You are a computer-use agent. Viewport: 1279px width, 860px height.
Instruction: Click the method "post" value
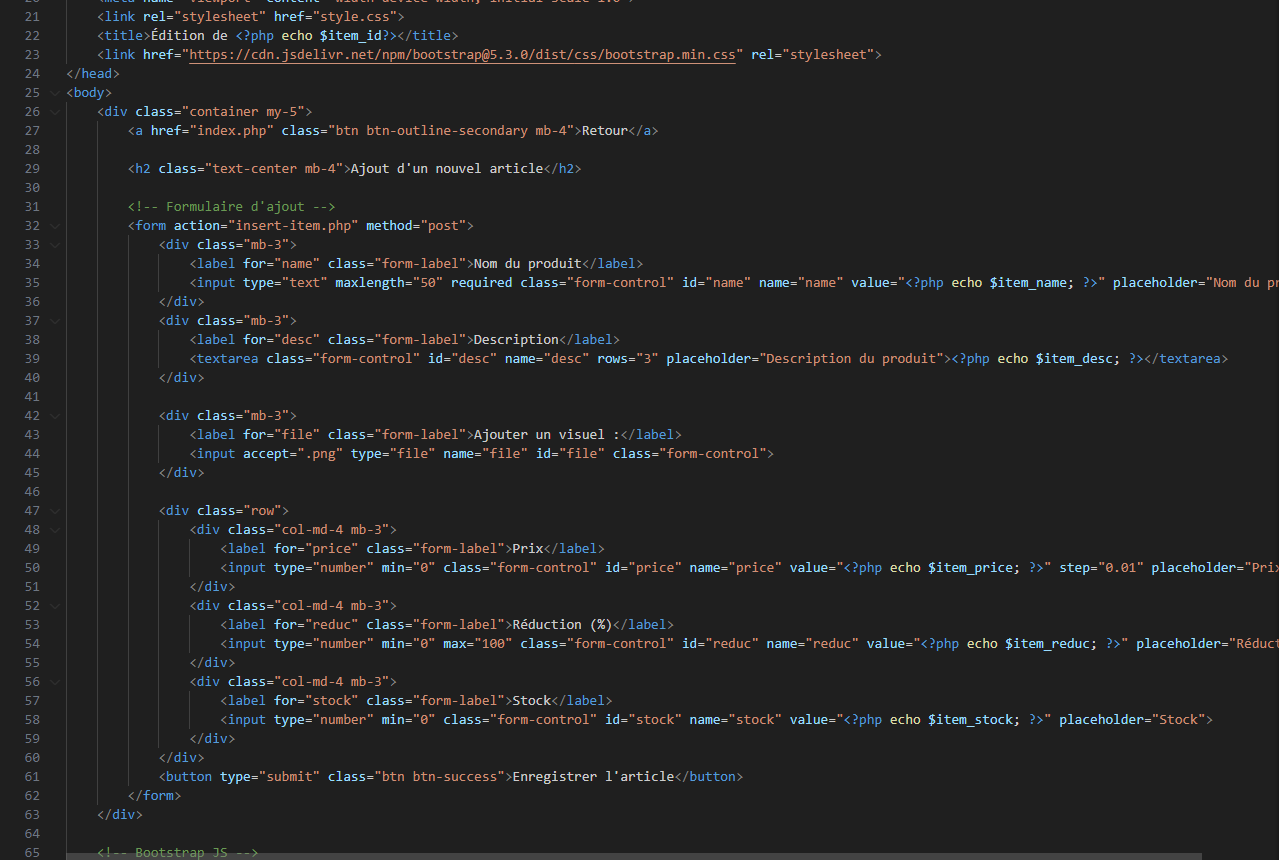443,226
